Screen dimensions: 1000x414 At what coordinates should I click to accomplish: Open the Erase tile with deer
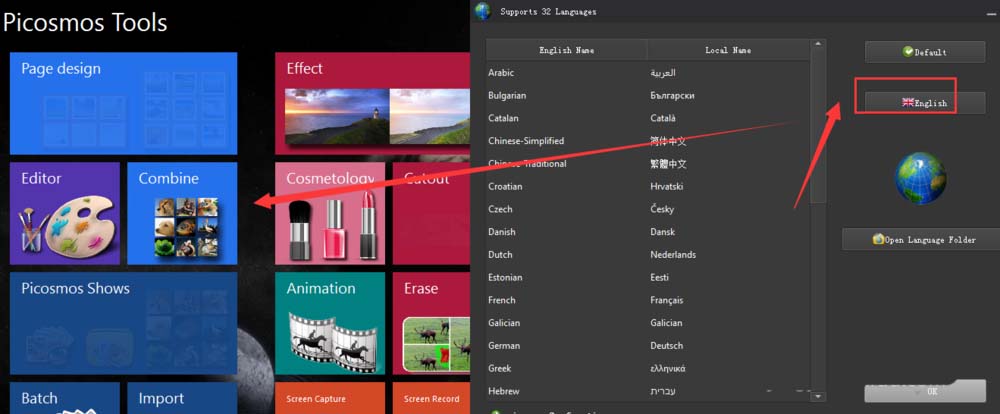click(x=431, y=323)
